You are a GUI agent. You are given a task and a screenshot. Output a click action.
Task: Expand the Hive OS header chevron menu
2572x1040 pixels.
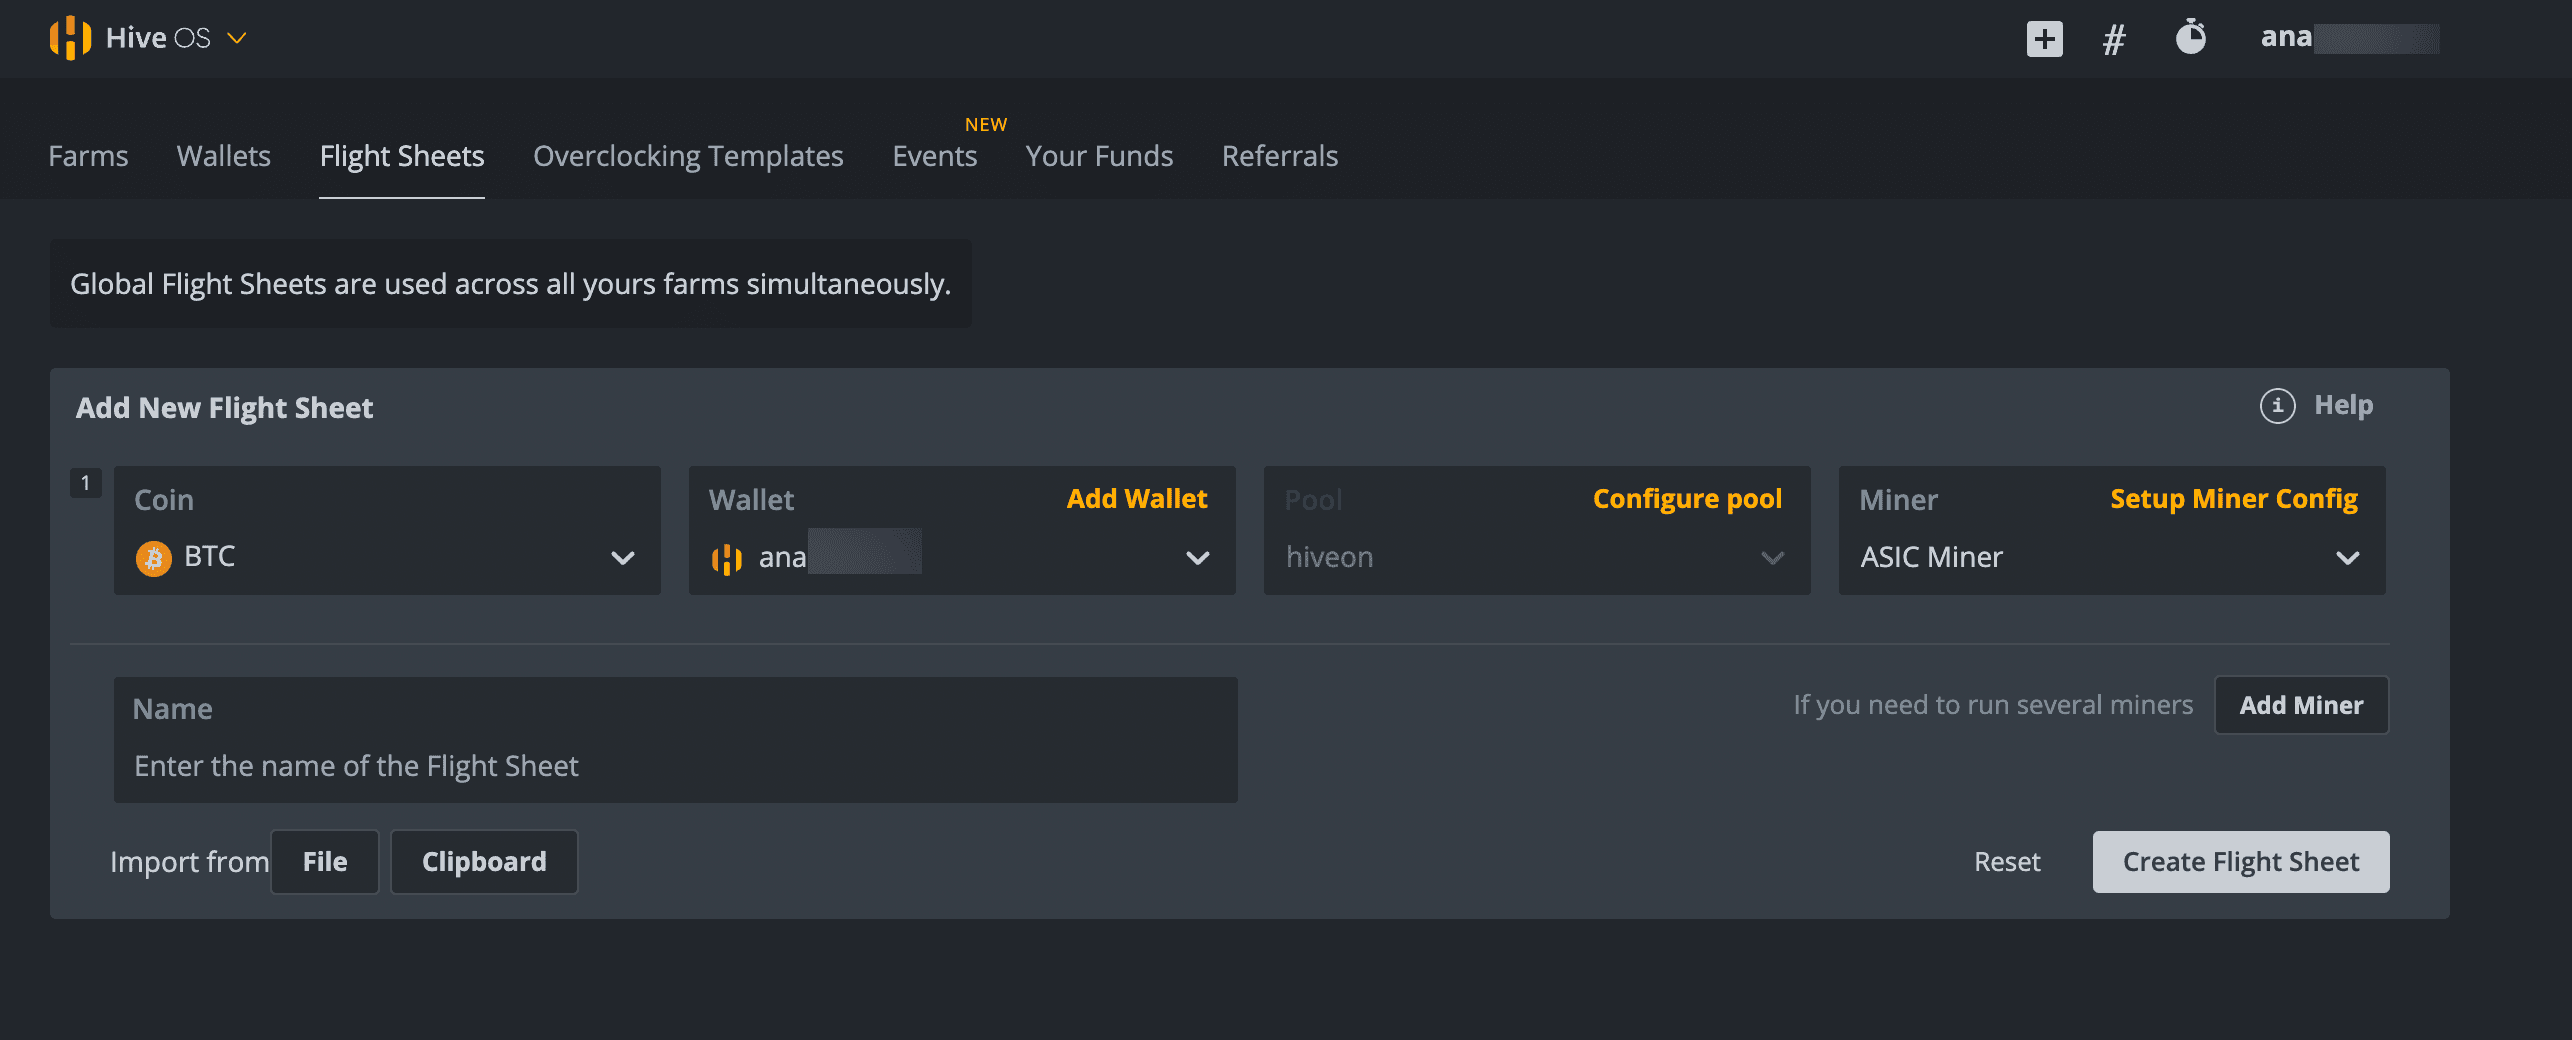[237, 38]
